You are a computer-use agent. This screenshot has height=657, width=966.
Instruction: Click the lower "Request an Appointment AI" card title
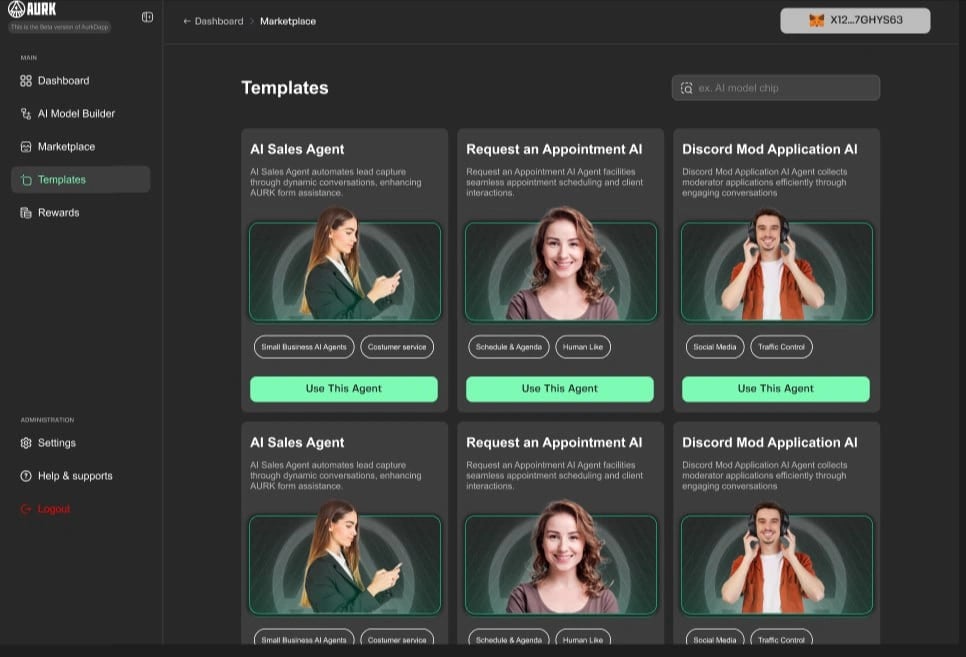click(554, 443)
